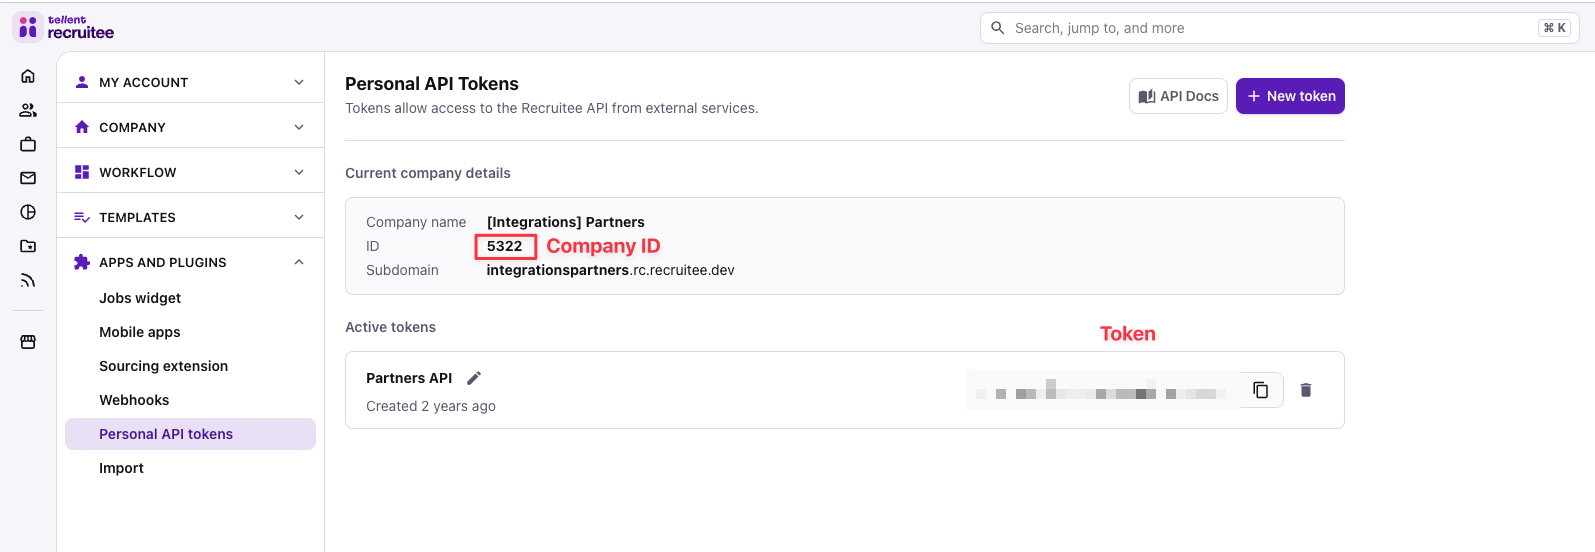Create a New token
The image size is (1595, 552).
[1290, 96]
